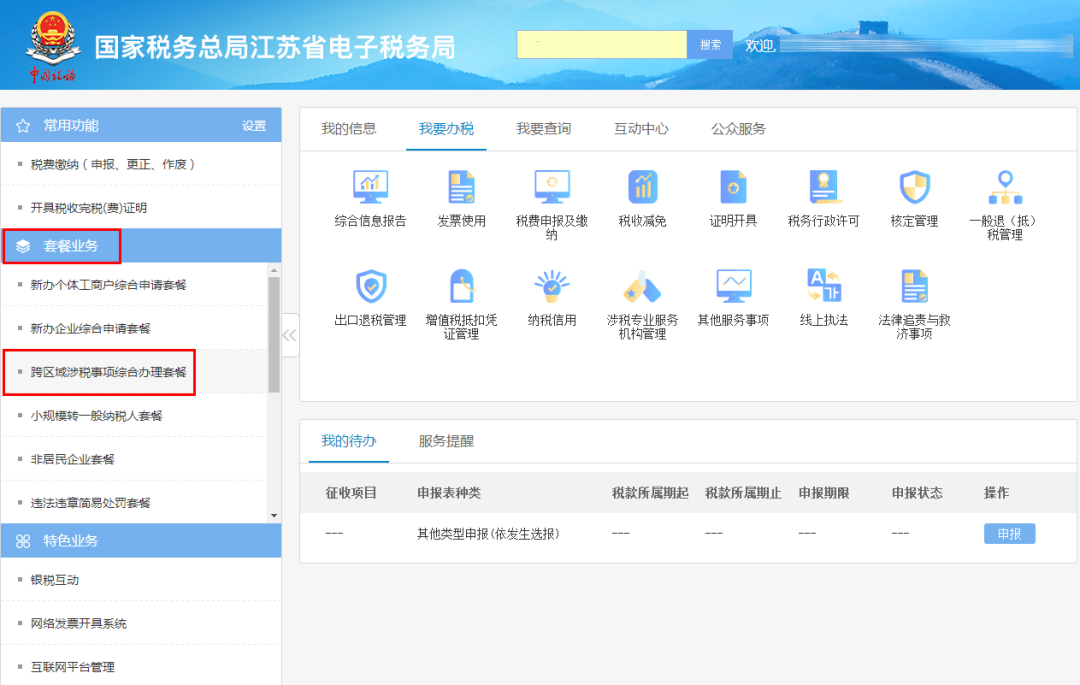Open 互联网平台管理
The height and width of the screenshot is (685, 1080).
pos(72,667)
